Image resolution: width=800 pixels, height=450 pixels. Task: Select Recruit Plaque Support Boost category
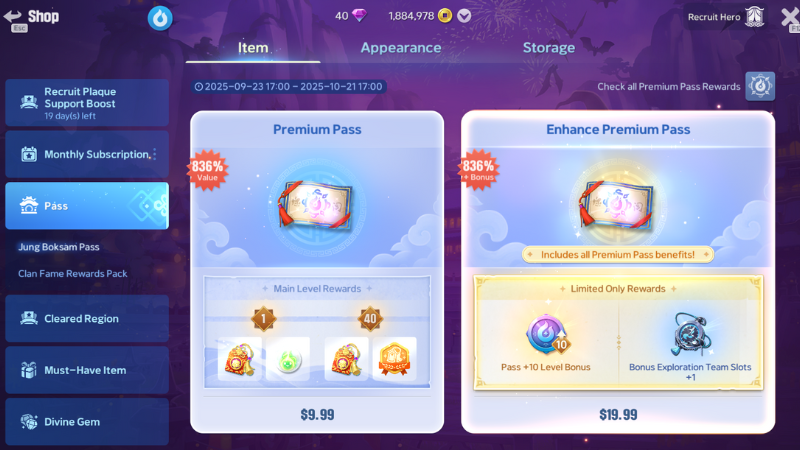87,103
